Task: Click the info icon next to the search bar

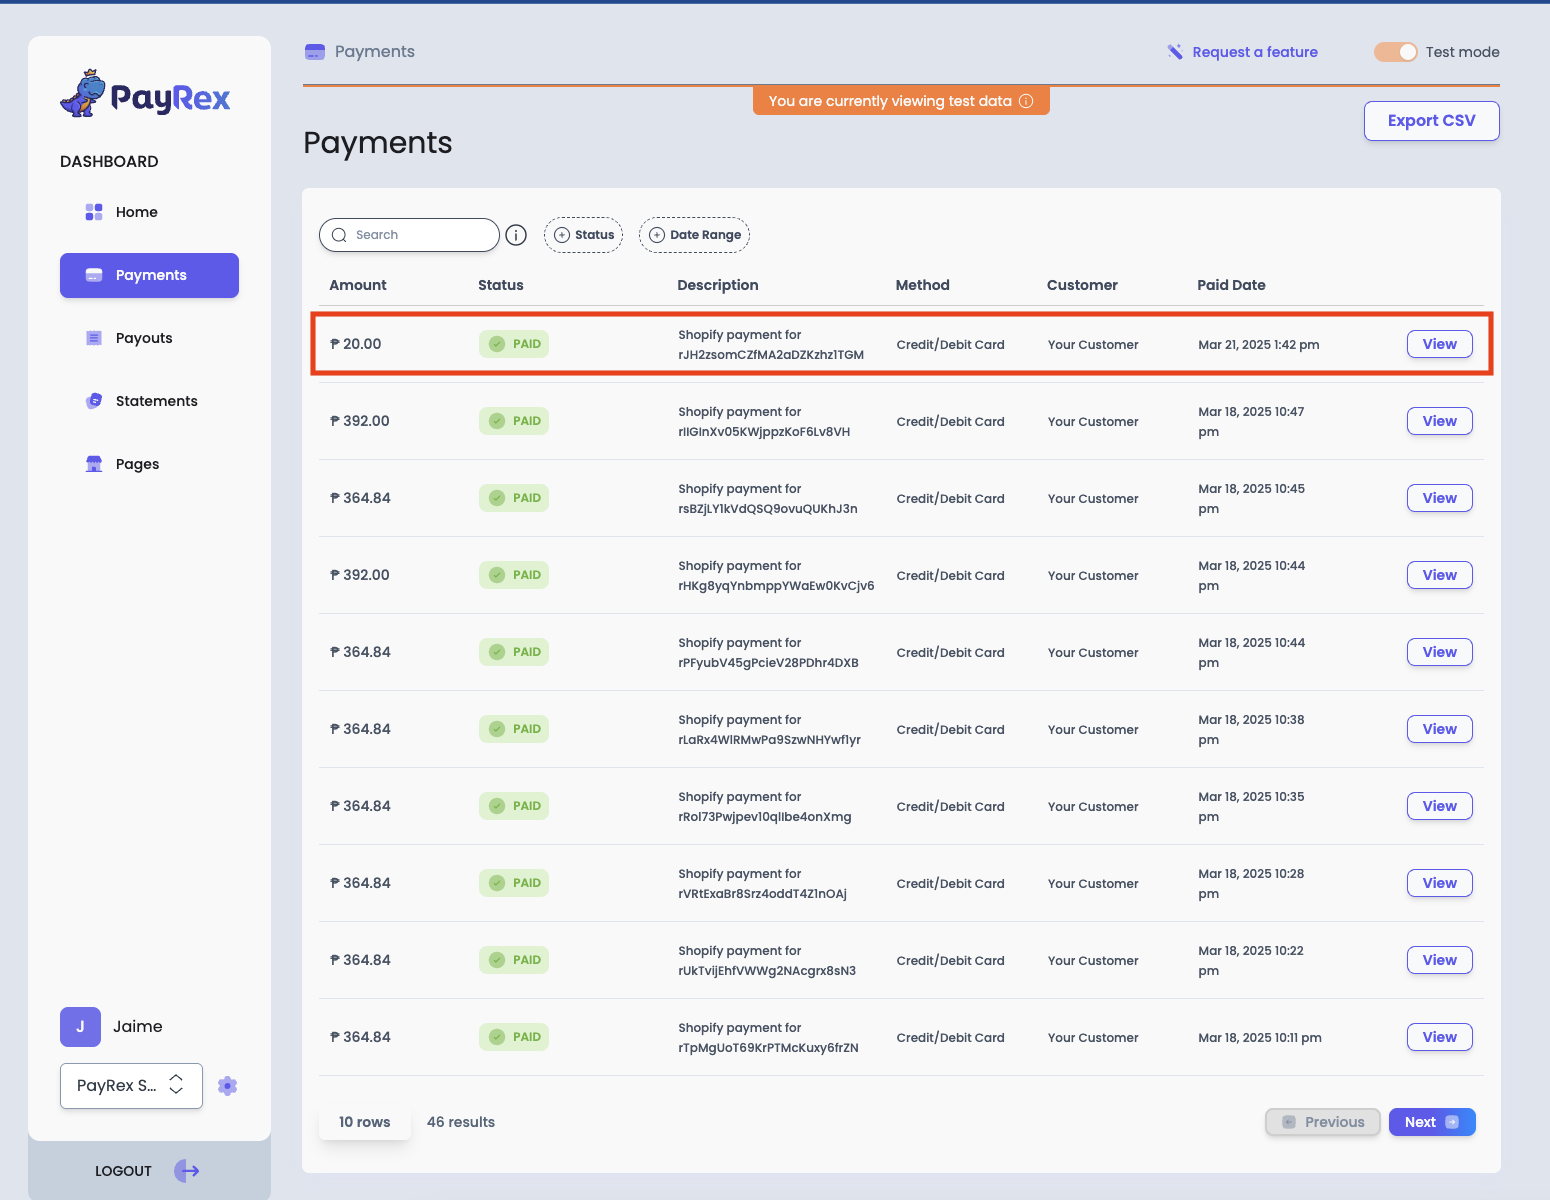Action: [x=516, y=234]
